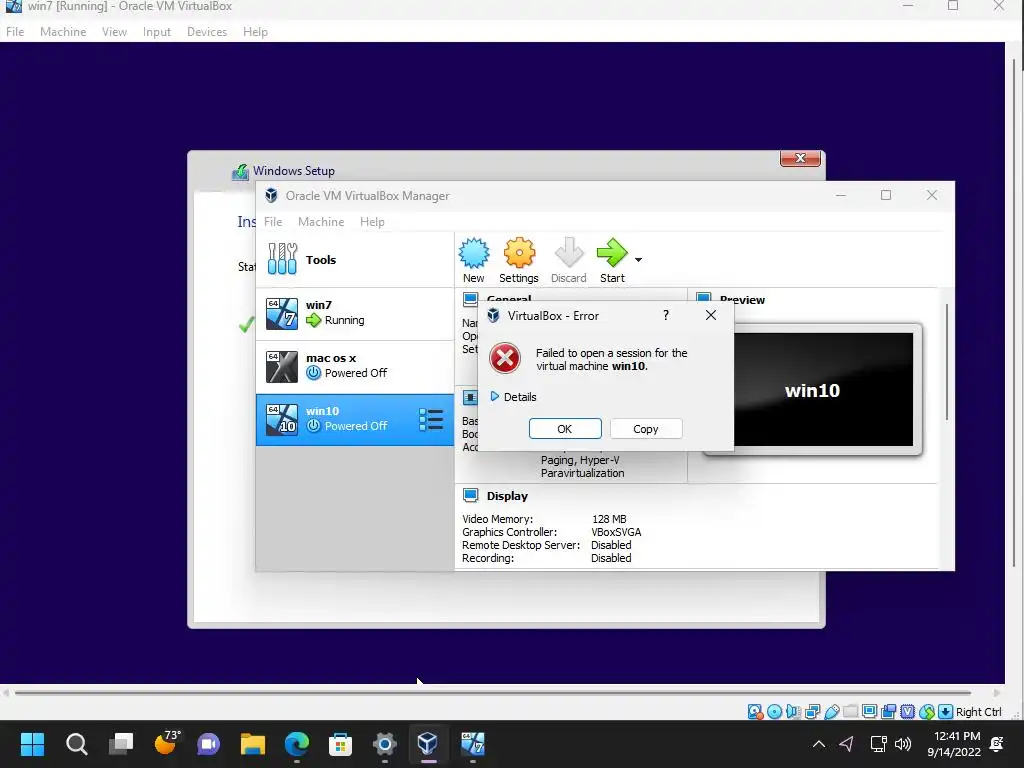Click the keyboard capture arrow status icon
Screen dimensions: 1024x768
946,712
